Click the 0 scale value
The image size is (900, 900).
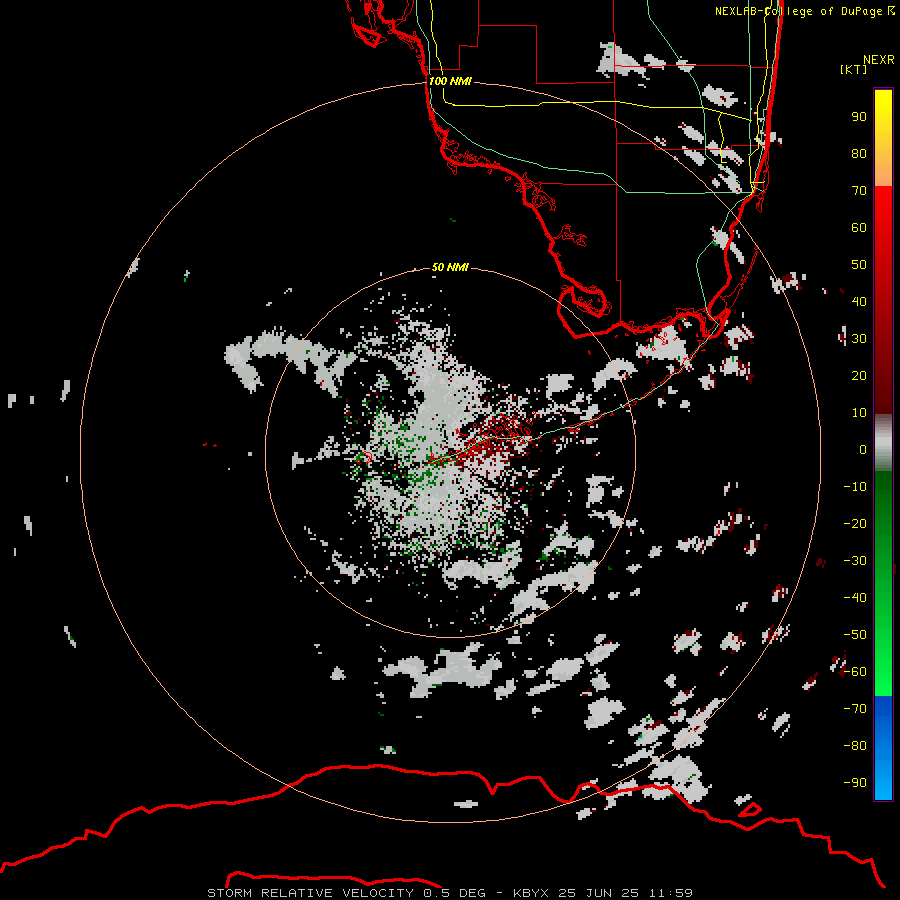(863, 449)
